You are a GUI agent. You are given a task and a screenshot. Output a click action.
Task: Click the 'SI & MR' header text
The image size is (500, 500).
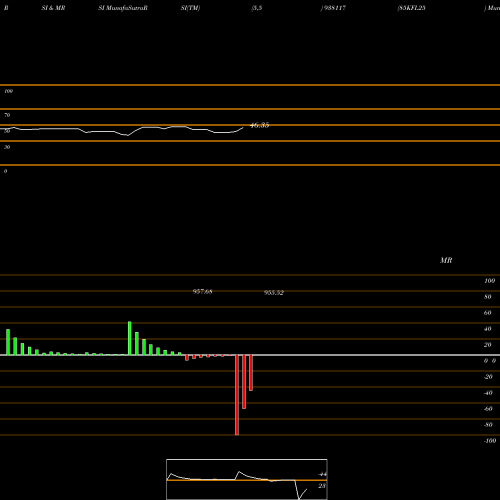tap(53, 8)
